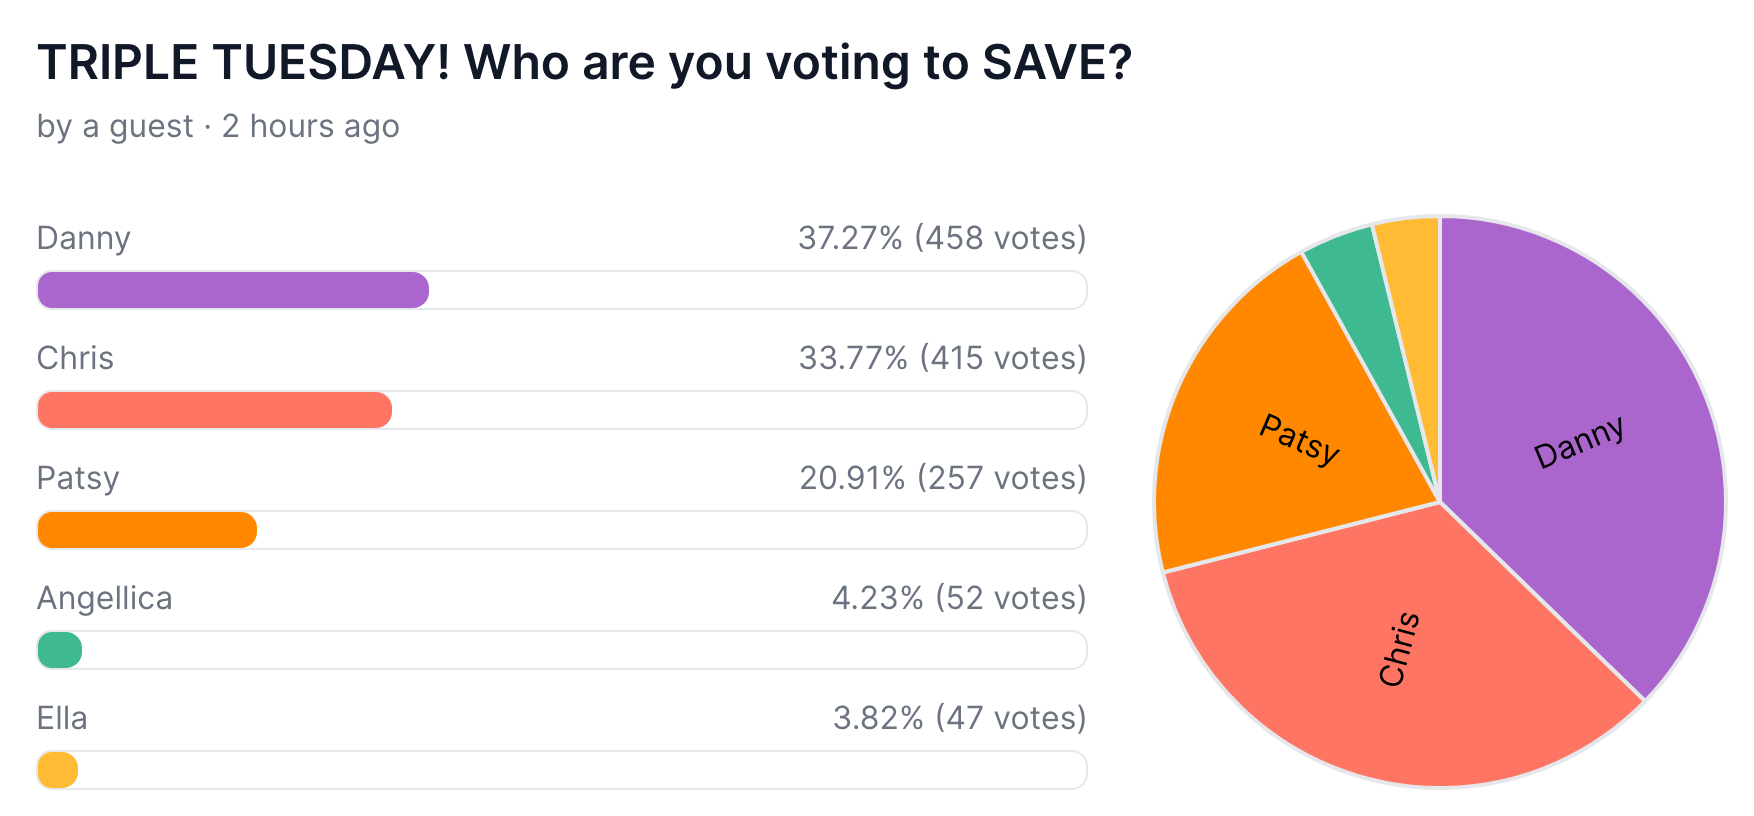
Task: Click the coral Chris progress bar
Action: pos(214,410)
